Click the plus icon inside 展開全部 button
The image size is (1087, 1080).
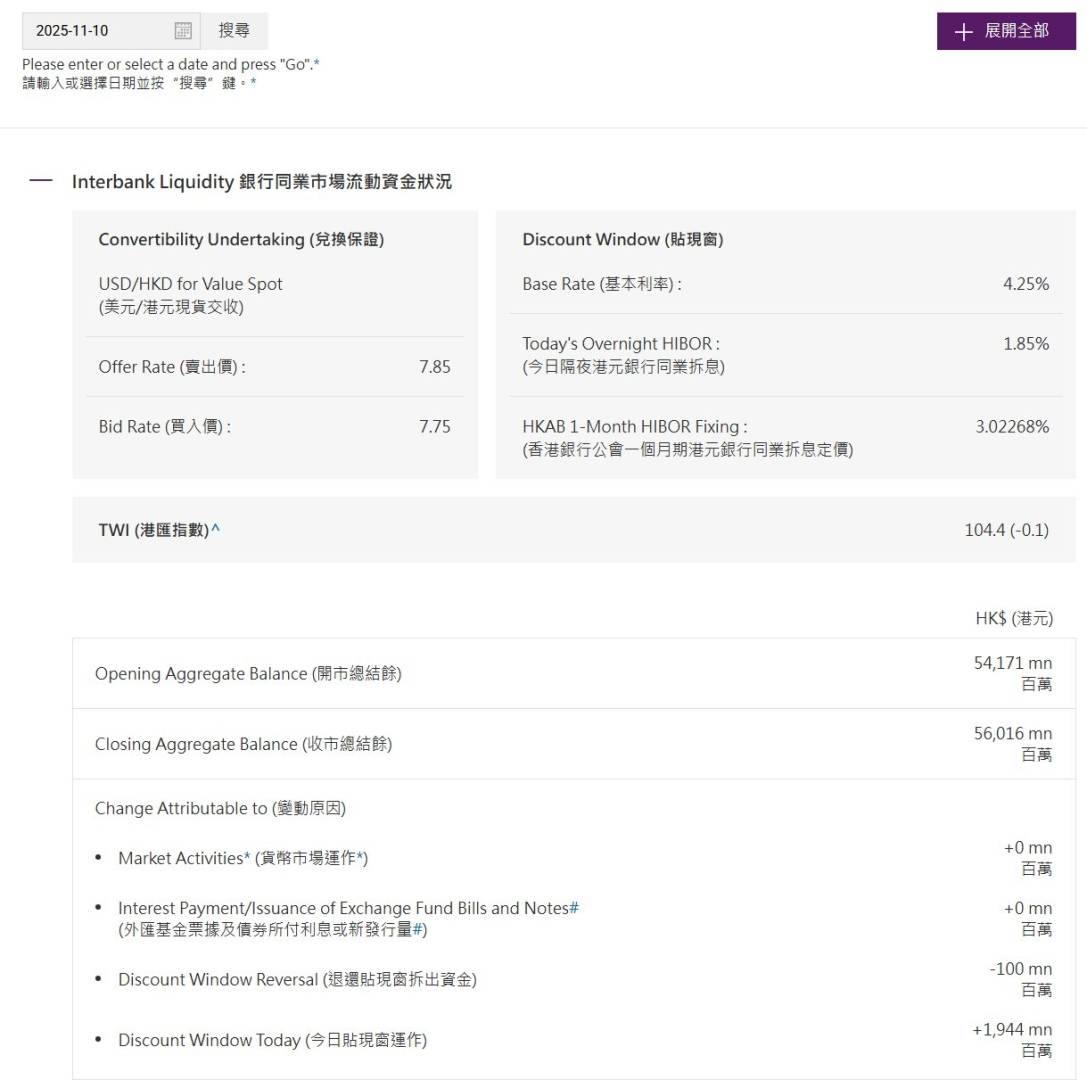tap(963, 31)
